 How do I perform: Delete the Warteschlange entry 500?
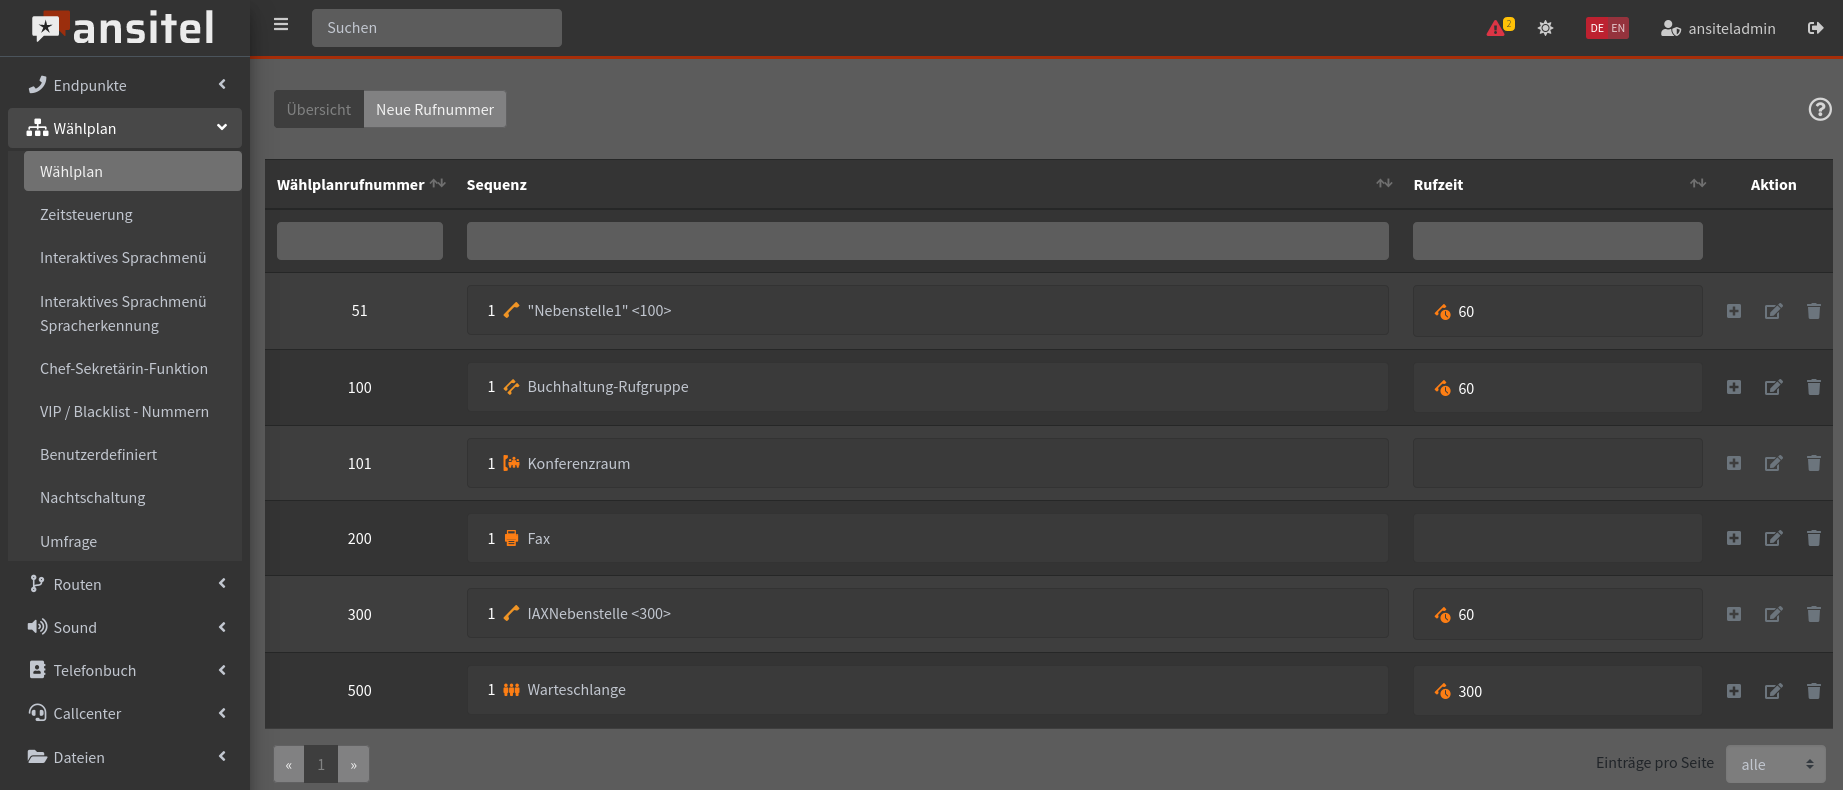coord(1813,691)
